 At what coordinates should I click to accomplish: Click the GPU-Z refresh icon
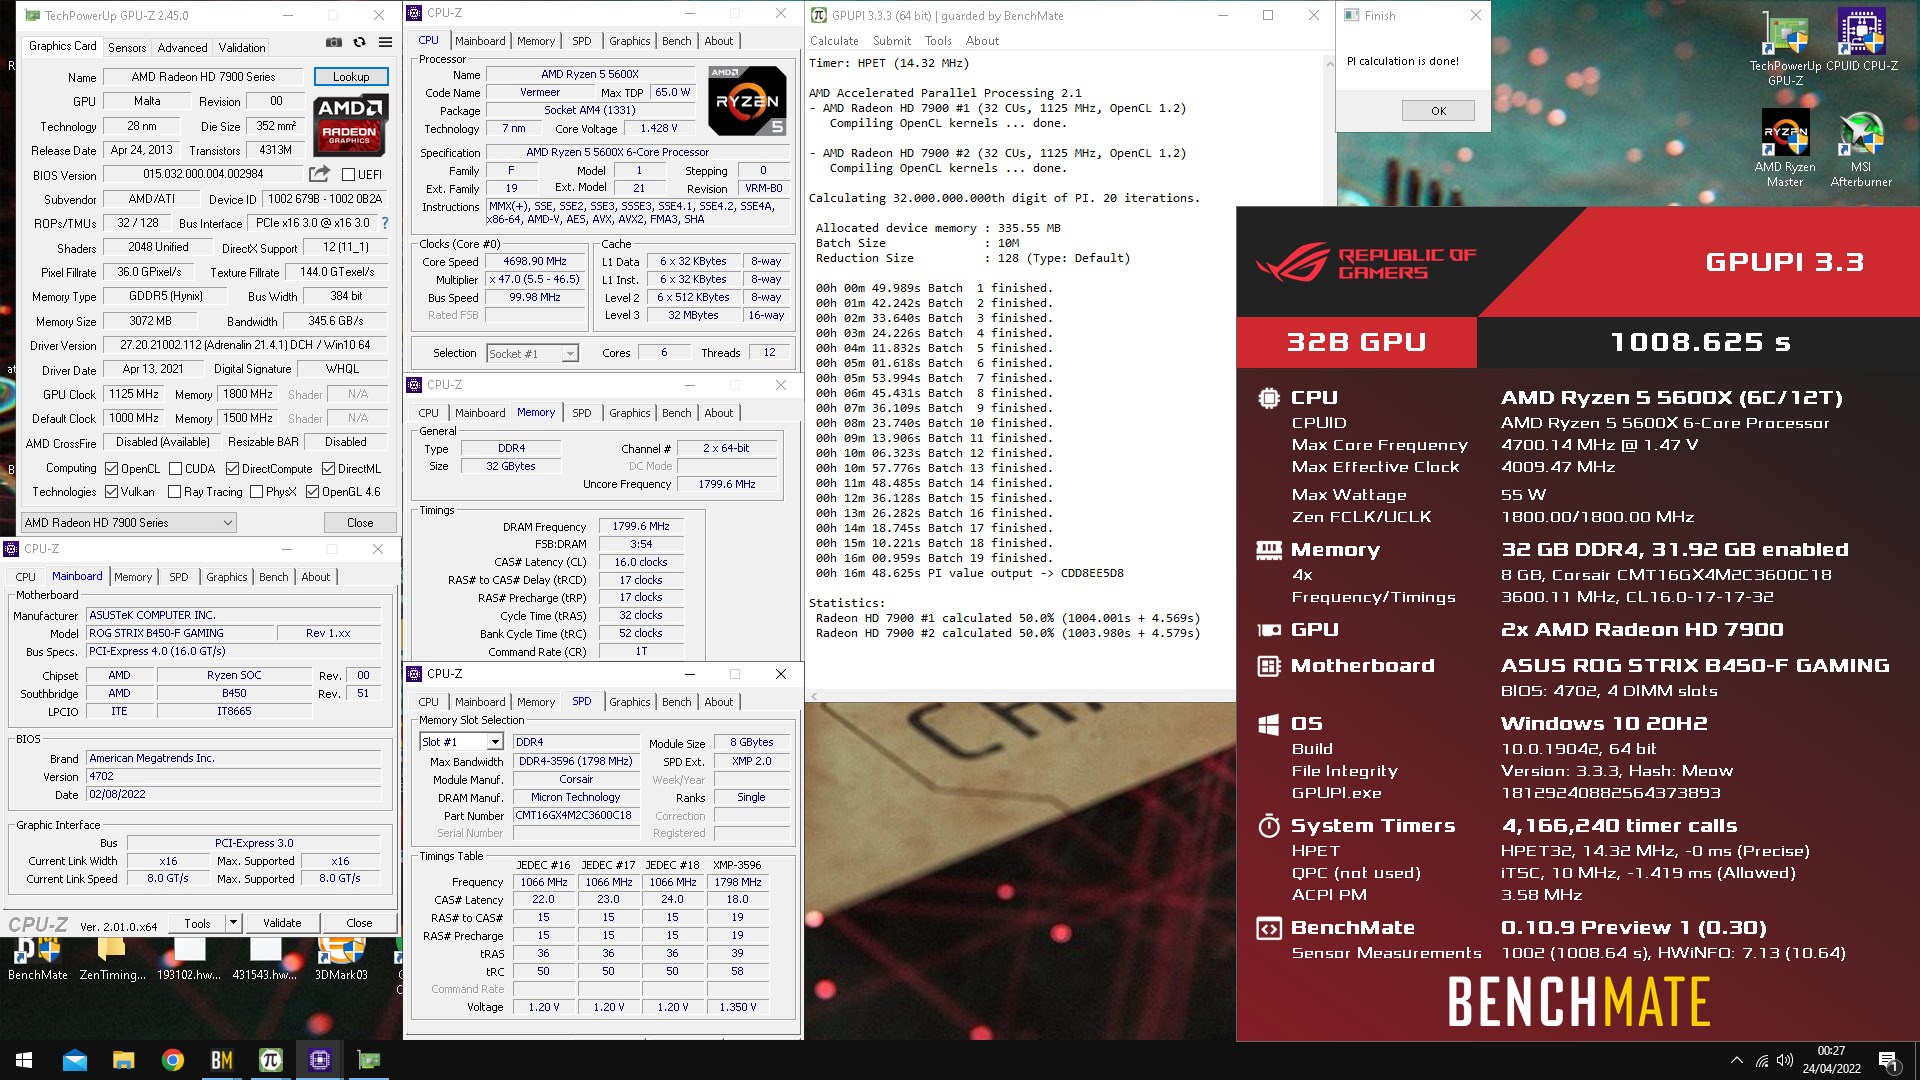click(x=360, y=43)
